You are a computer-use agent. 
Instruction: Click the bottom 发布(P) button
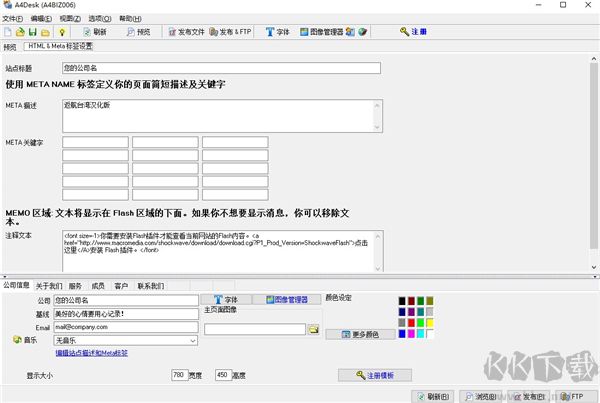click(529, 396)
